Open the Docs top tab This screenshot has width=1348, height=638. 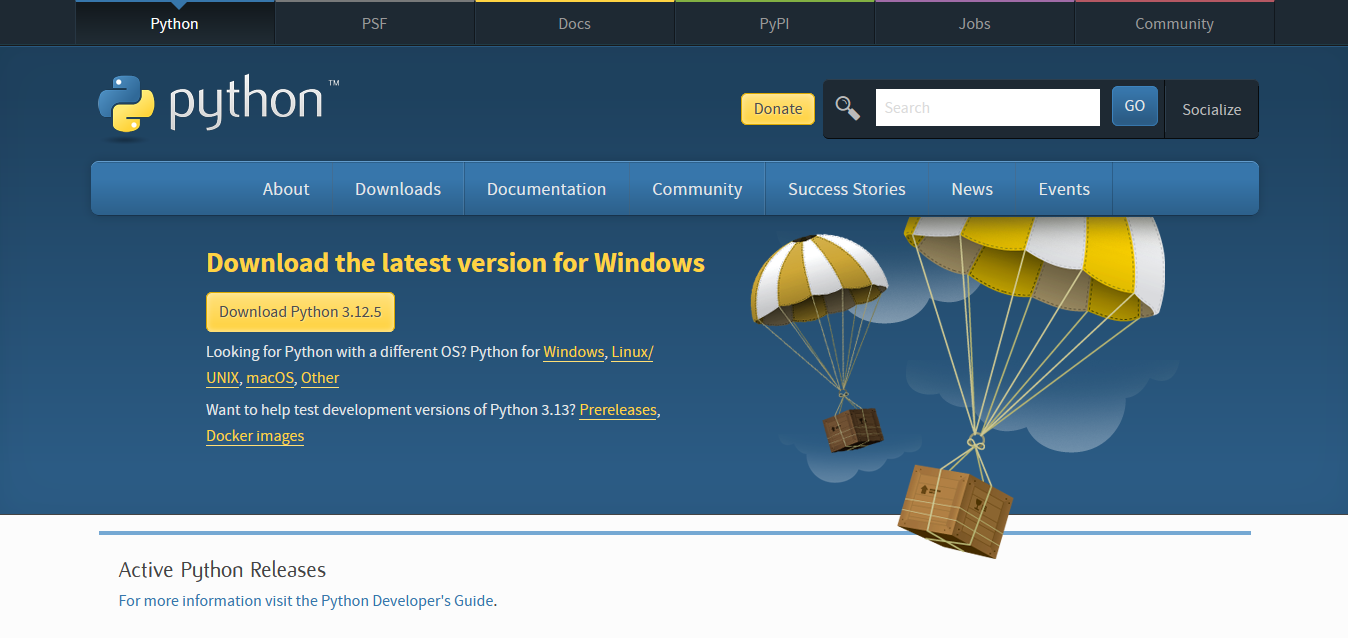574,24
